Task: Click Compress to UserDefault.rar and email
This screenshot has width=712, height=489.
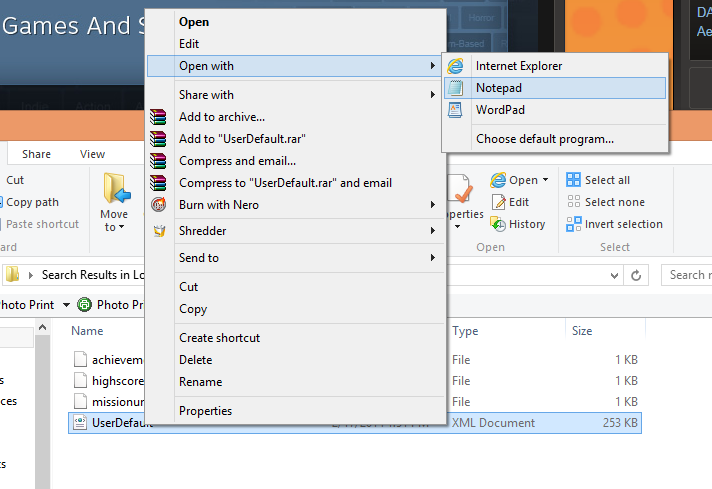Action: point(295,183)
